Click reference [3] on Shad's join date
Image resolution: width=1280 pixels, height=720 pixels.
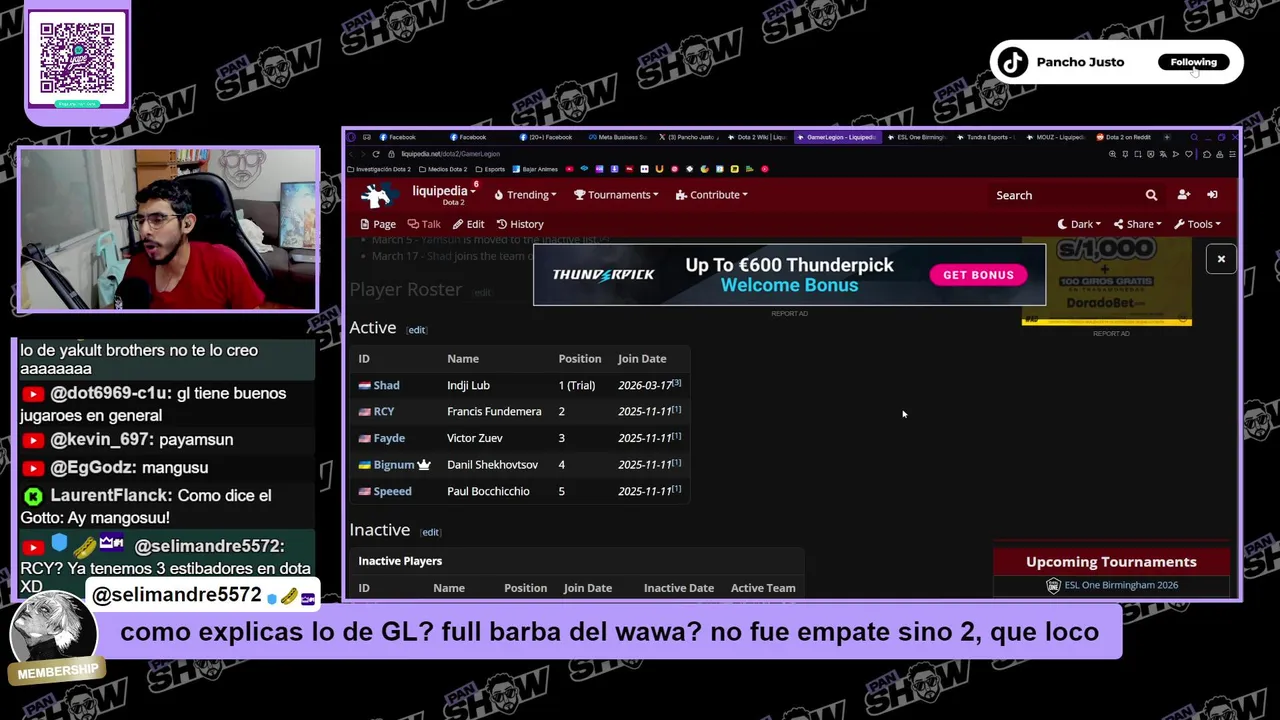tap(677, 382)
